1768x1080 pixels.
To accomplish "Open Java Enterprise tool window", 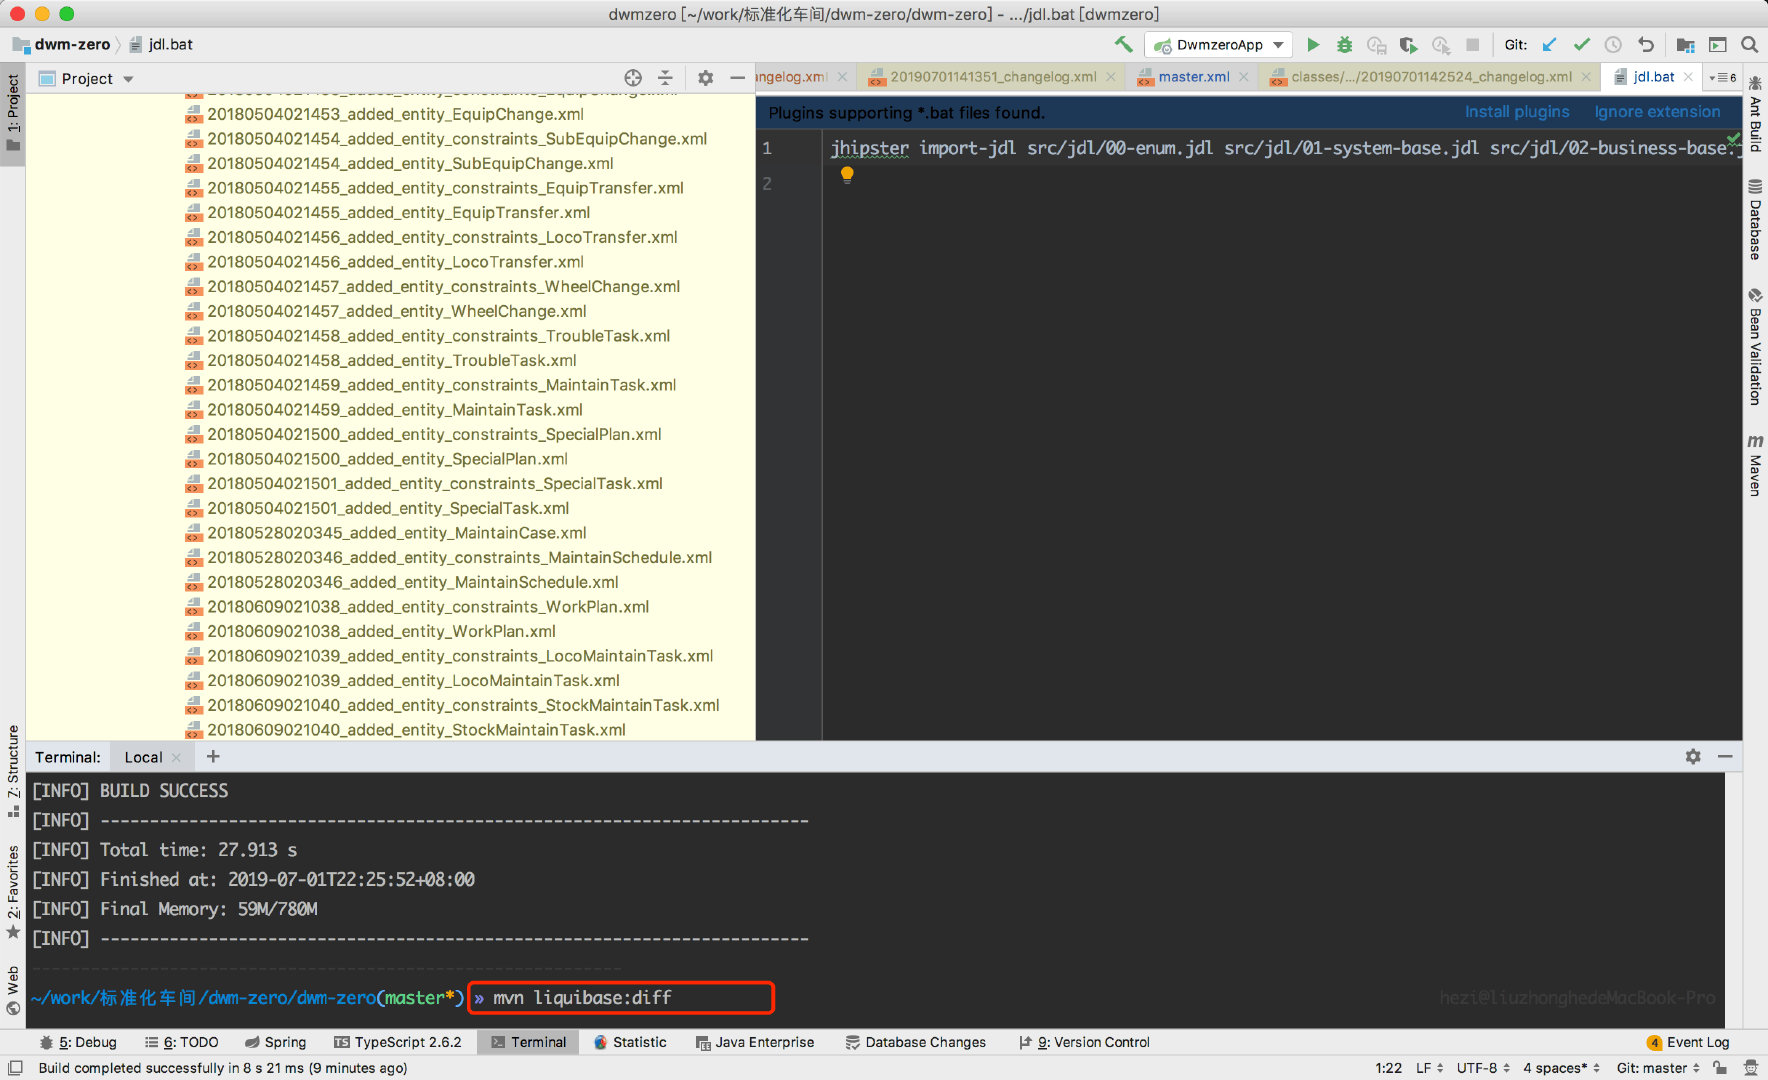I will (x=755, y=1042).
